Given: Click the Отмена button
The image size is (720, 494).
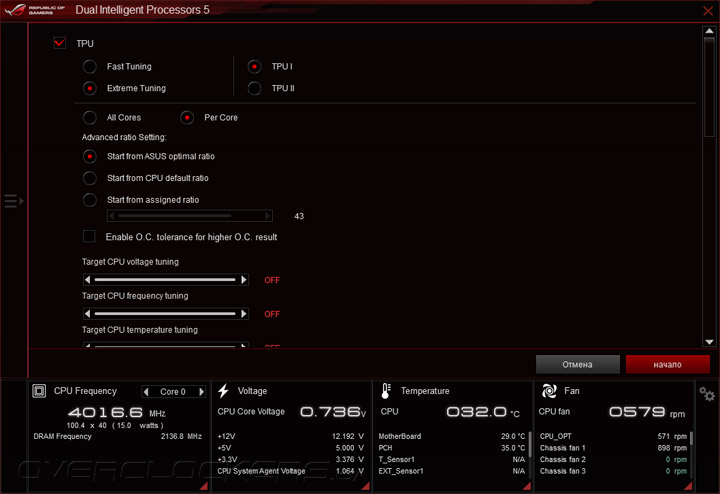Looking at the screenshot, I should coord(578,365).
